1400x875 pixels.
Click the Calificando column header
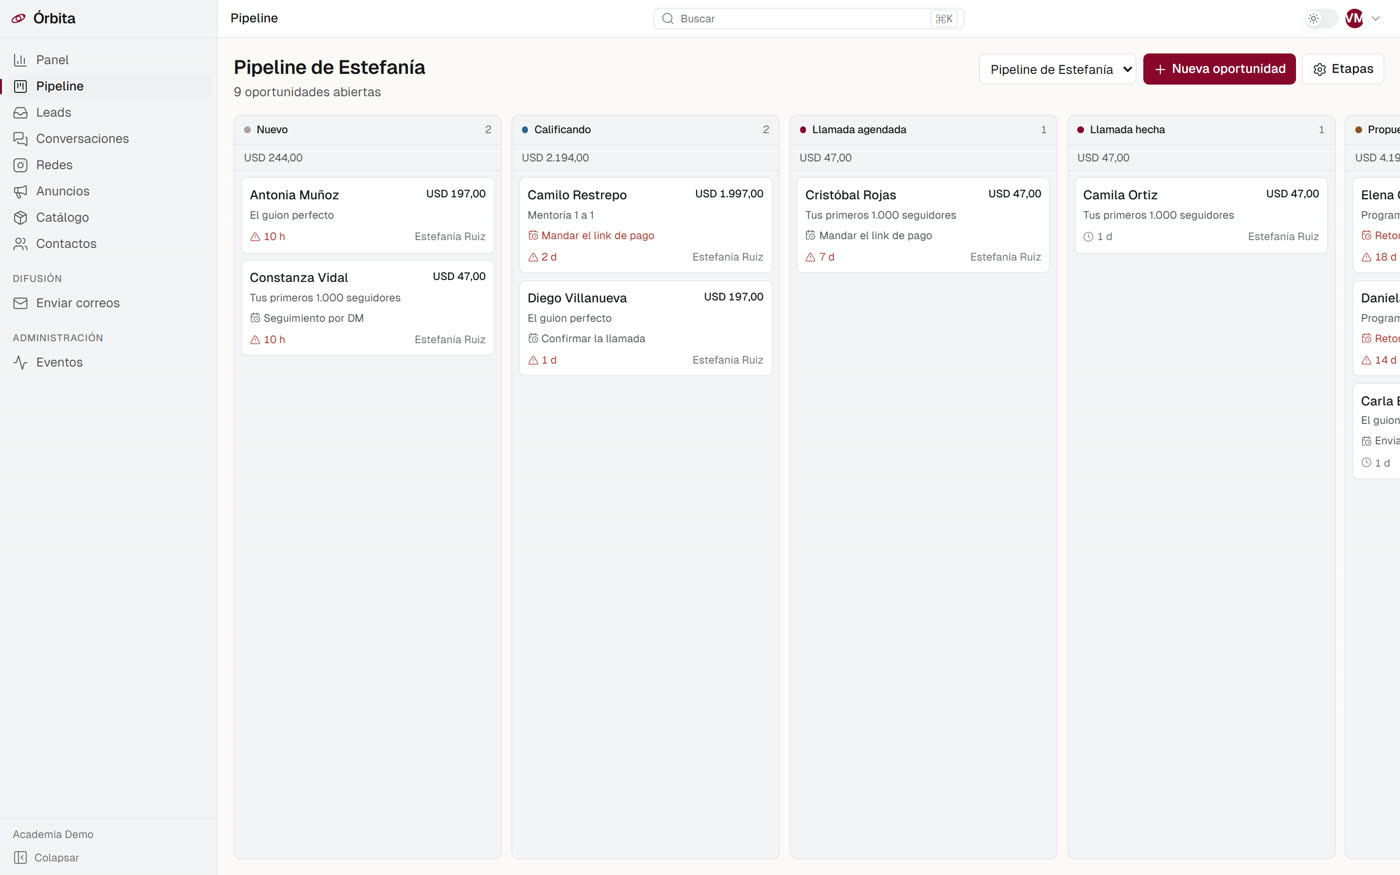pos(646,130)
